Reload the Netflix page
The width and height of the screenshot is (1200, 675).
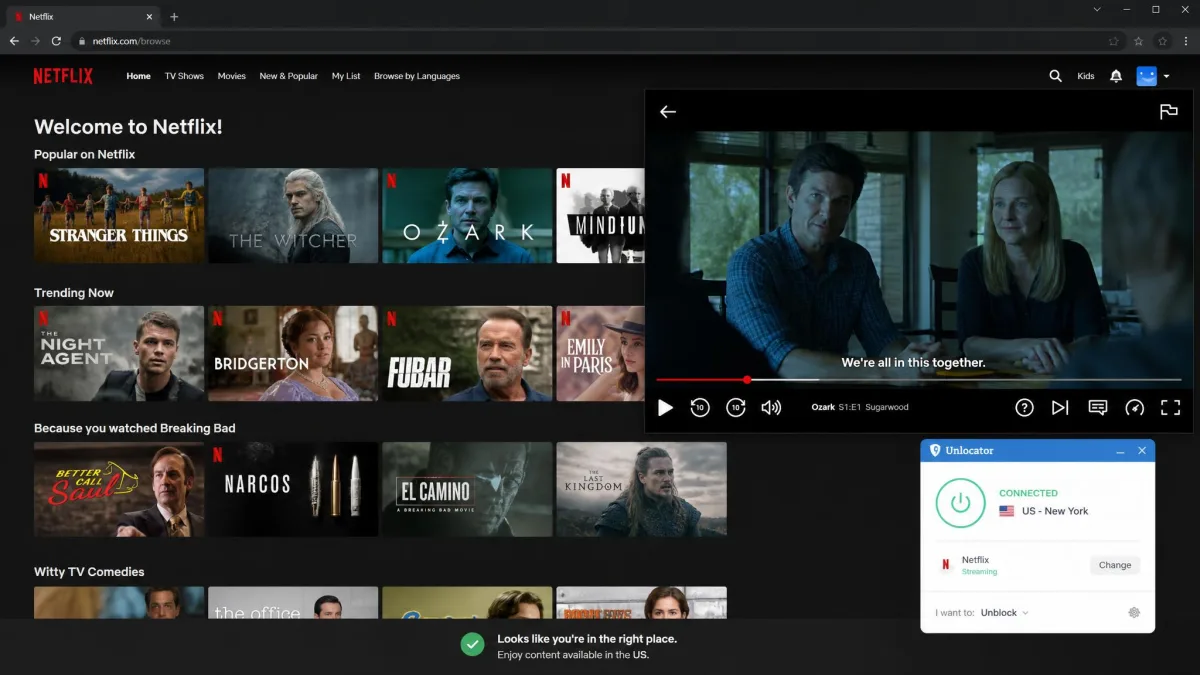tap(56, 41)
